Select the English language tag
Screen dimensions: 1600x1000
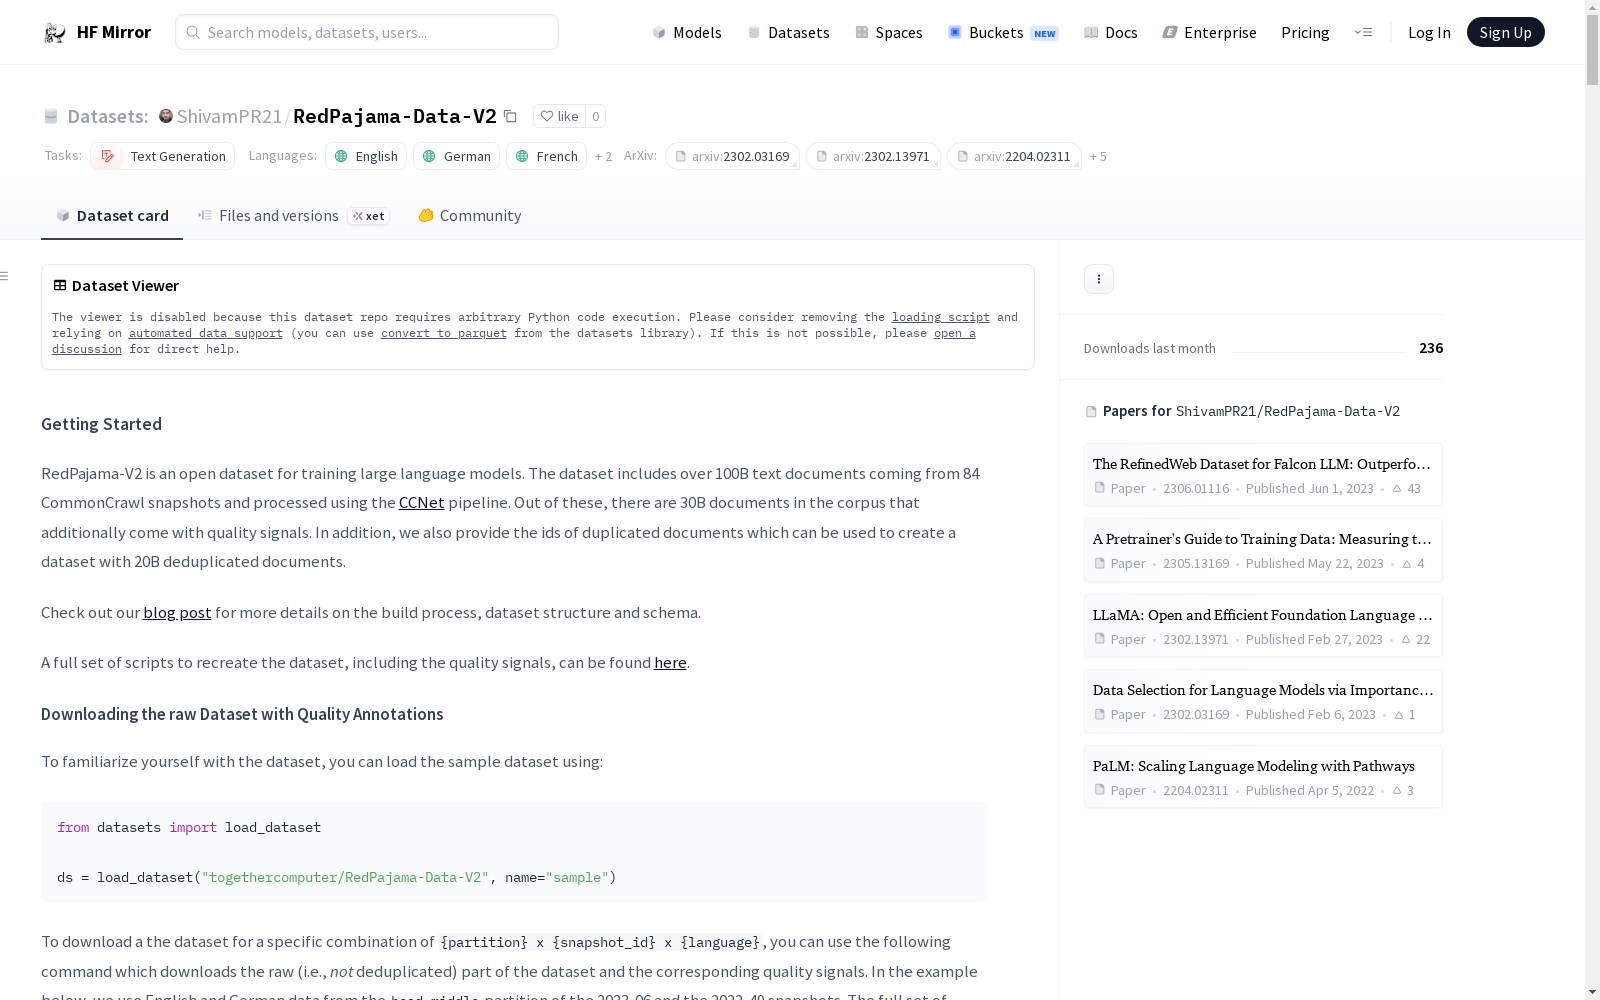click(x=366, y=156)
